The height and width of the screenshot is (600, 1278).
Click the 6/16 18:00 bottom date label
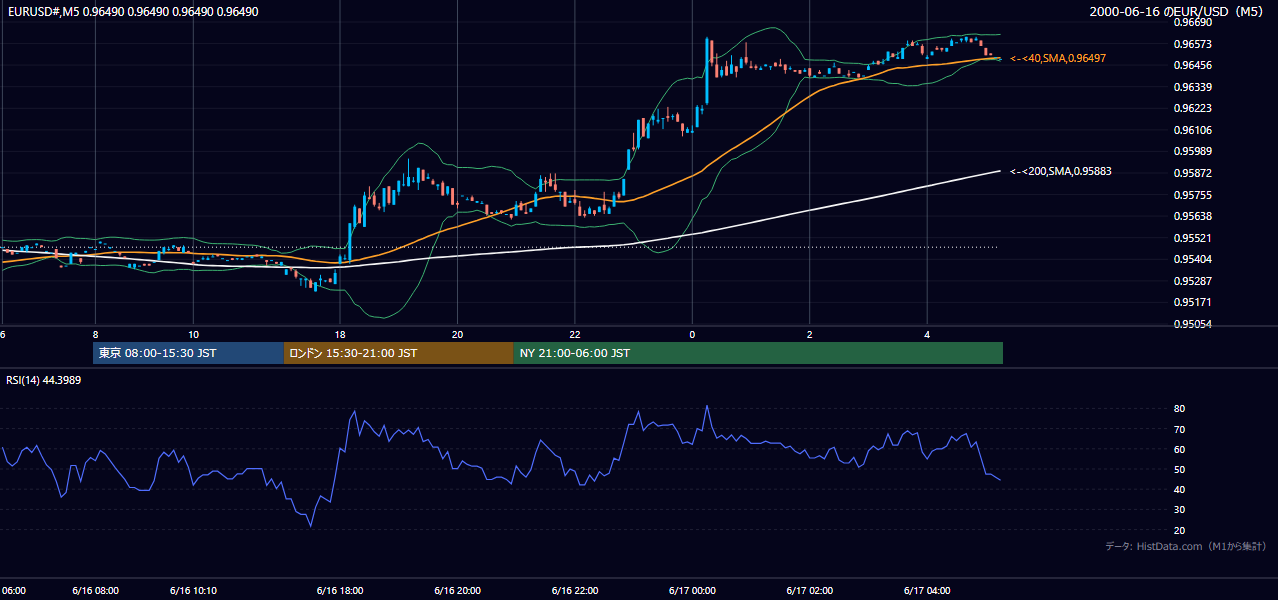pos(340,590)
